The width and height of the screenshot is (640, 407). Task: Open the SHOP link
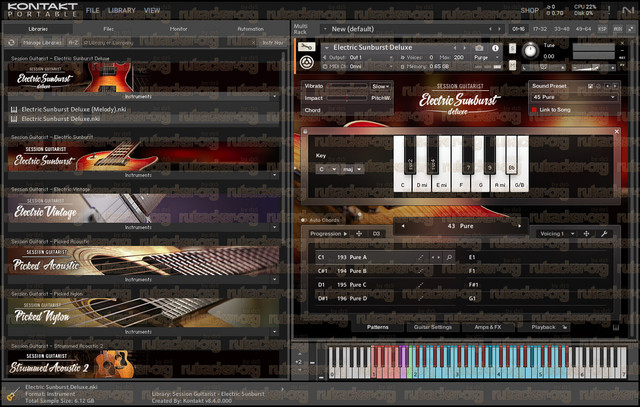coord(530,10)
